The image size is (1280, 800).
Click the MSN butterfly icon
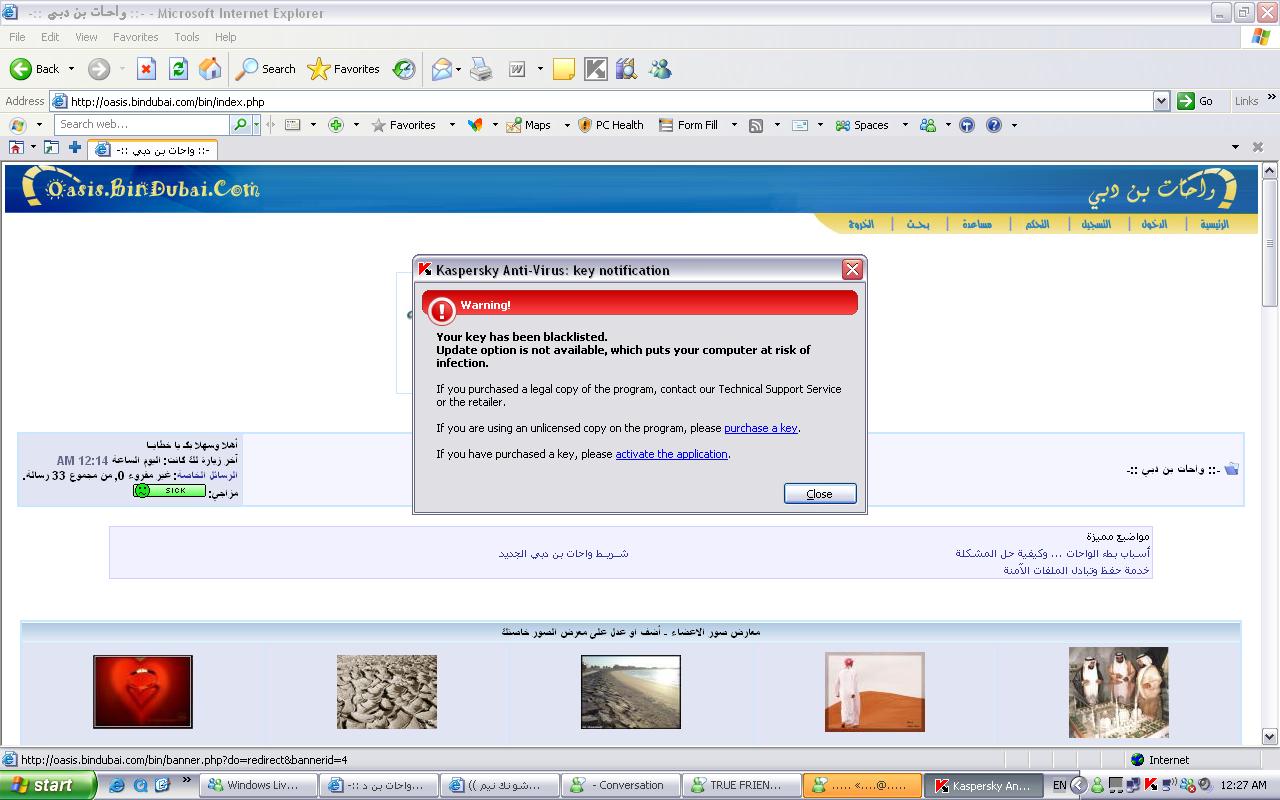(x=475, y=125)
